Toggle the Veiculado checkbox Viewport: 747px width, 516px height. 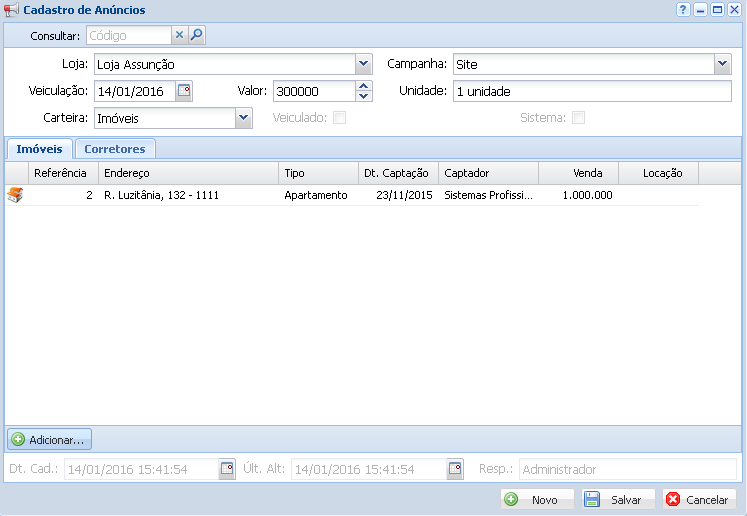pos(340,118)
